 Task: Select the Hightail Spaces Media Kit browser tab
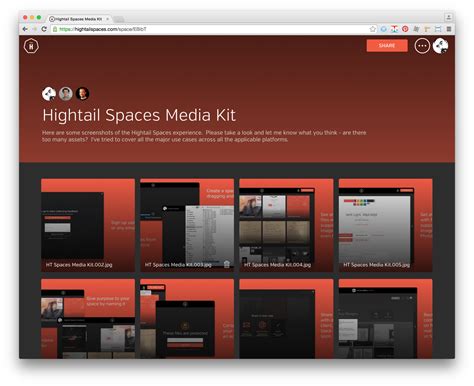[79, 19]
